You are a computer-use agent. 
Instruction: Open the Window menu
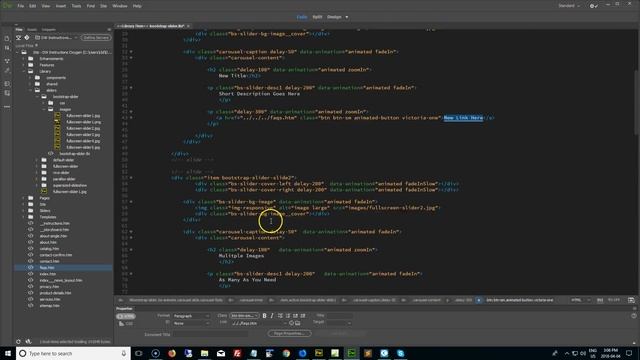point(120,6)
